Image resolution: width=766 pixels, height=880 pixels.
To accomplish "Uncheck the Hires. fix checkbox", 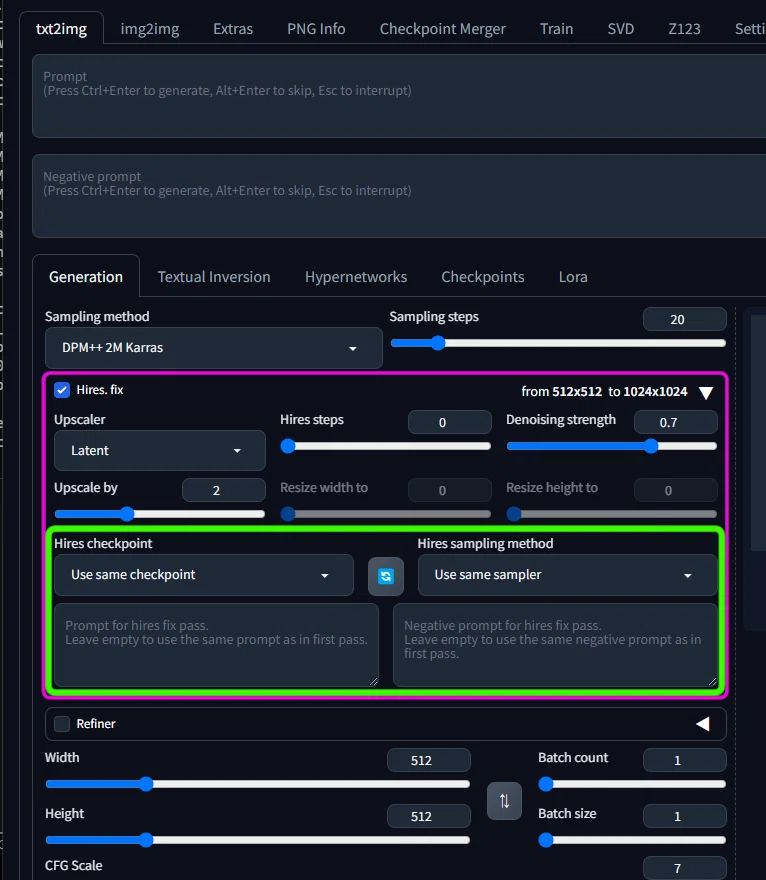I will 62,389.
